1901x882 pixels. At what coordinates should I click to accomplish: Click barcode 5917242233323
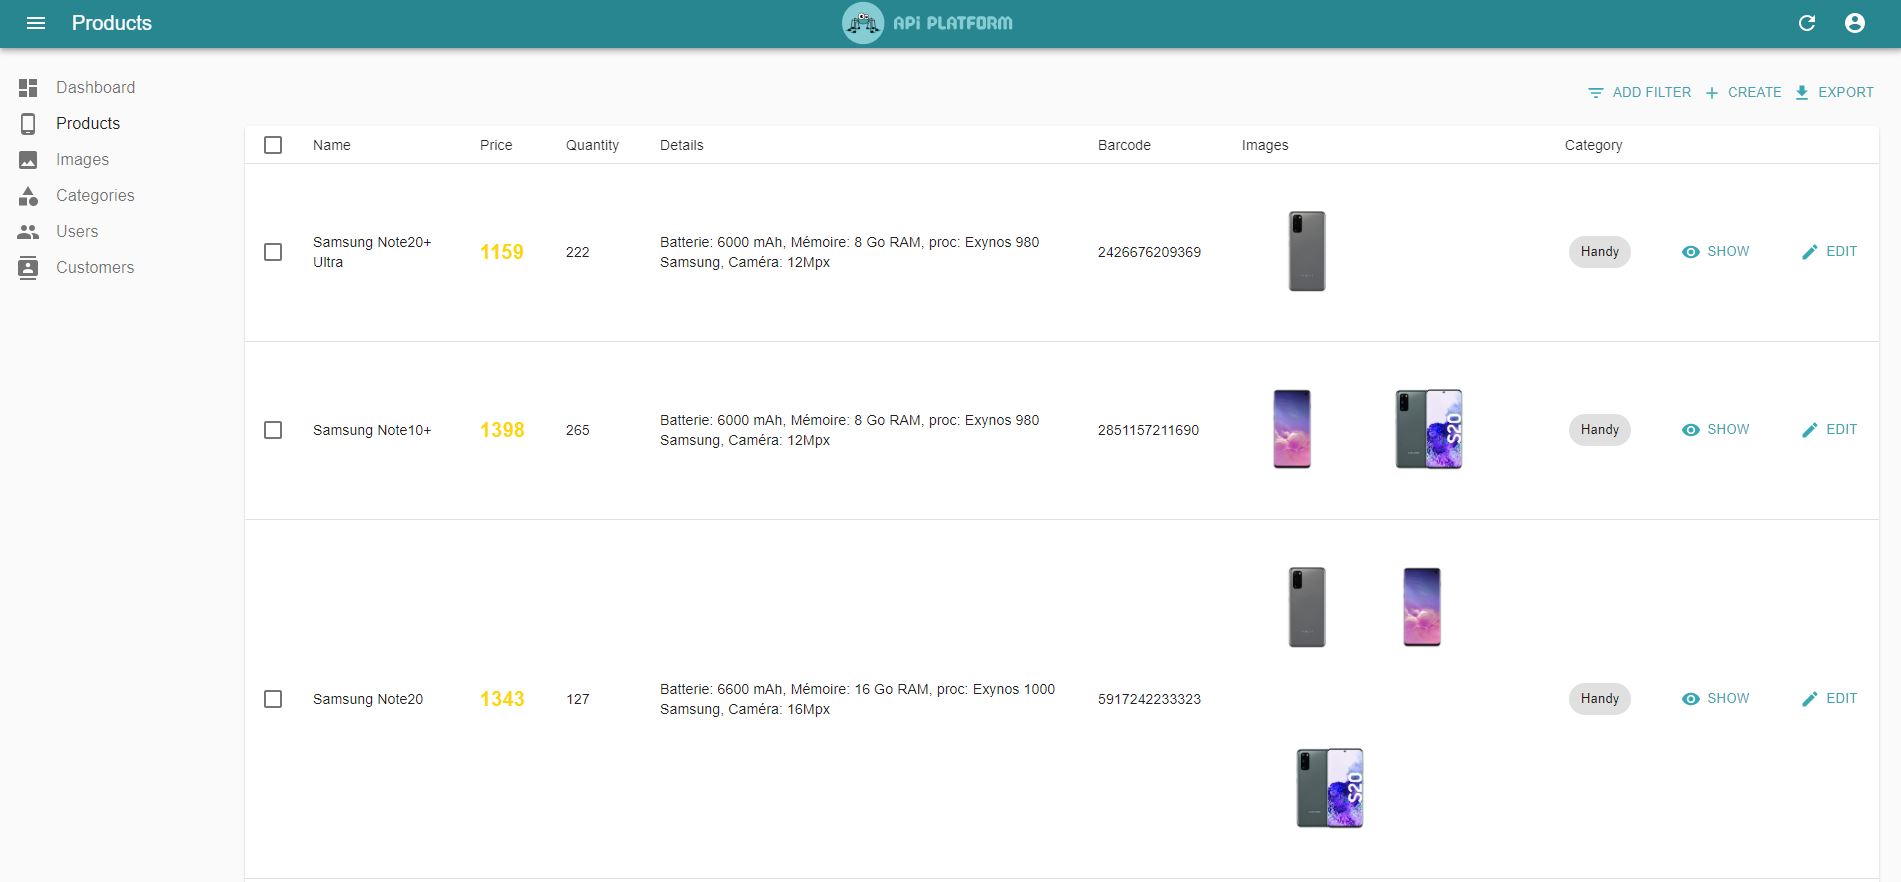1149,699
